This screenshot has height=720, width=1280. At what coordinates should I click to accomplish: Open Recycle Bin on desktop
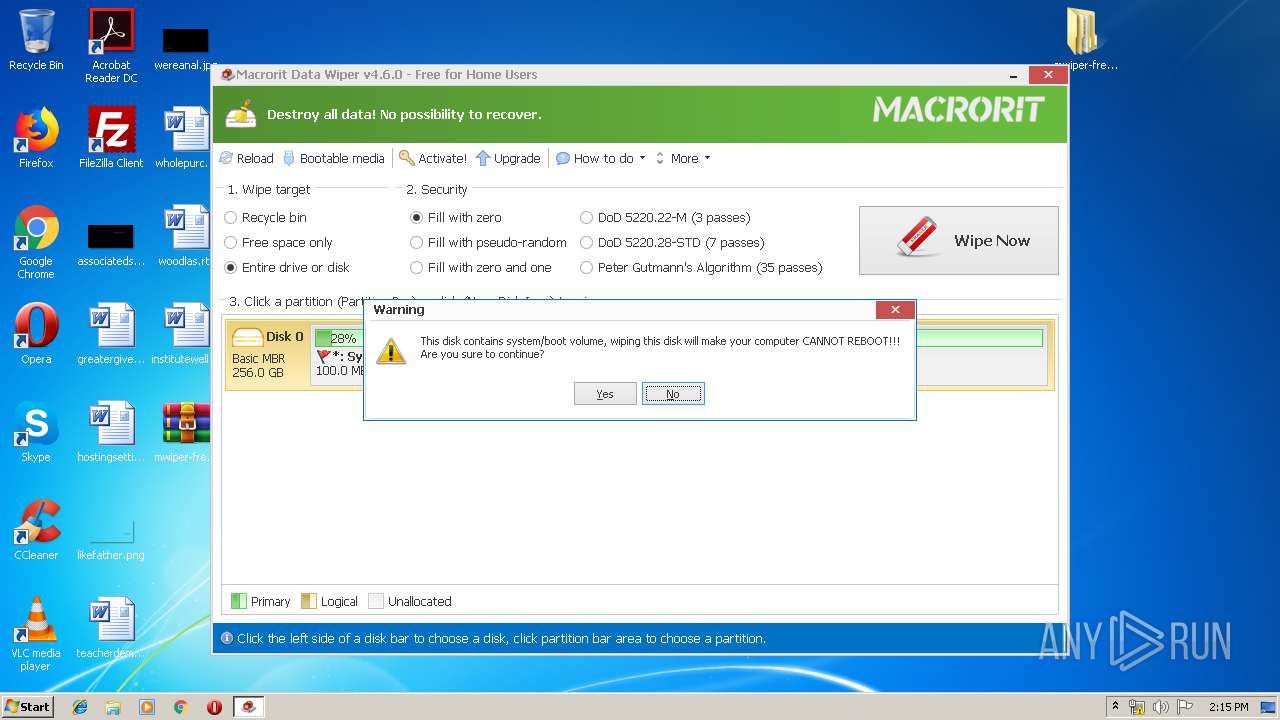click(x=36, y=40)
